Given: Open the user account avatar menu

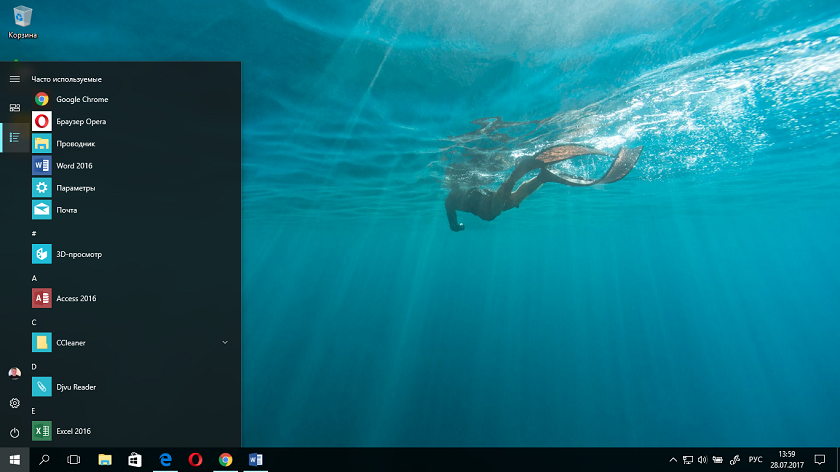Looking at the screenshot, I should pos(14,373).
